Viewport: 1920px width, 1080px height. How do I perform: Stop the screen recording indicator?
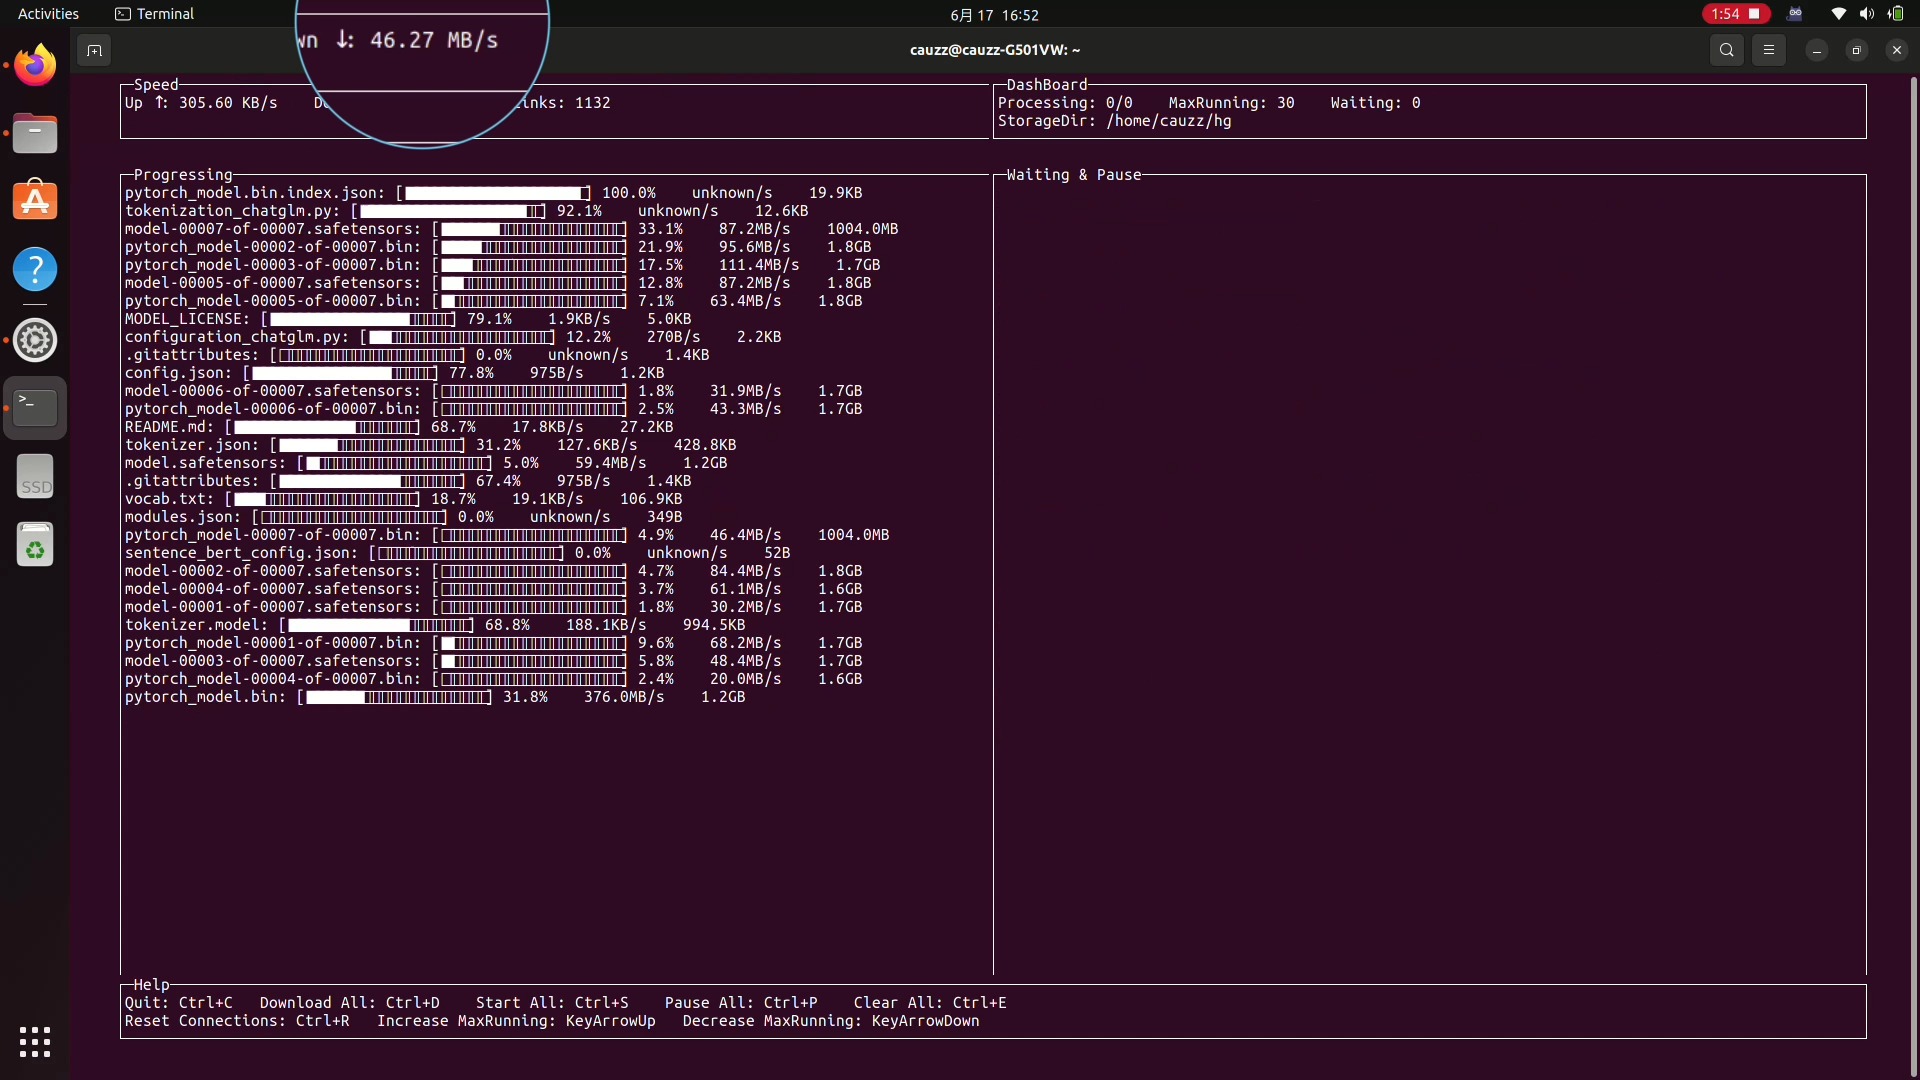[1736, 14]
